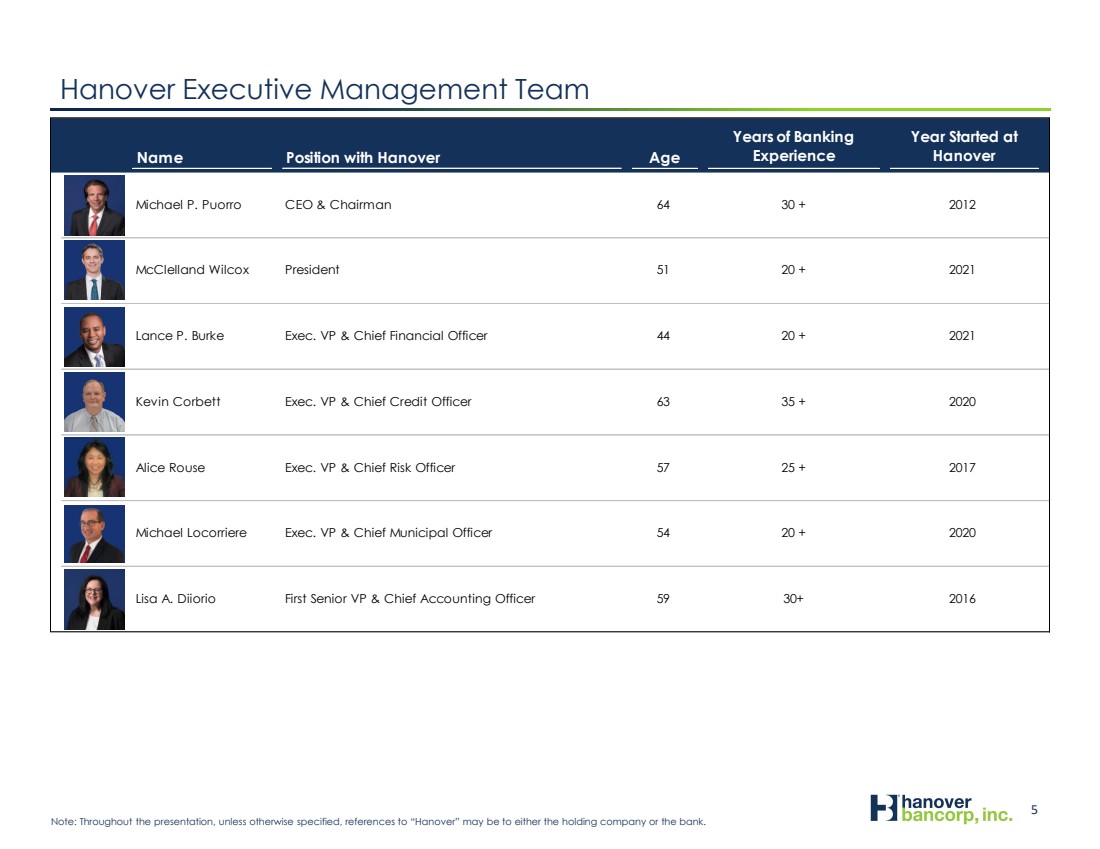Click start year "2020" in Kevin Corbett's row
The image size is (1100, 849).
click(x=962, y=402)
